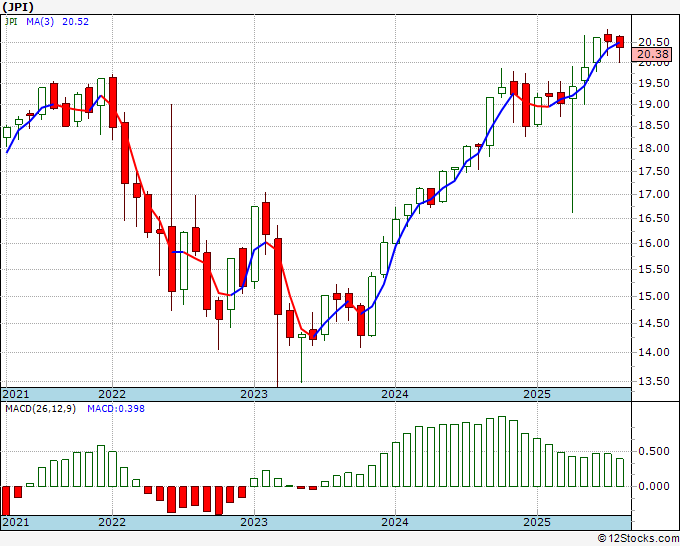Click 2025 on the price chart timeline
This screenshot has height=546, width=680.
coord(536,394)
